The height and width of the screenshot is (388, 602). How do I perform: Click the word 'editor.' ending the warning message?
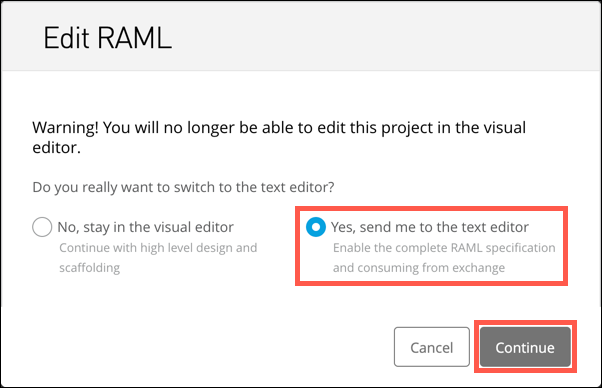(56, 148)
